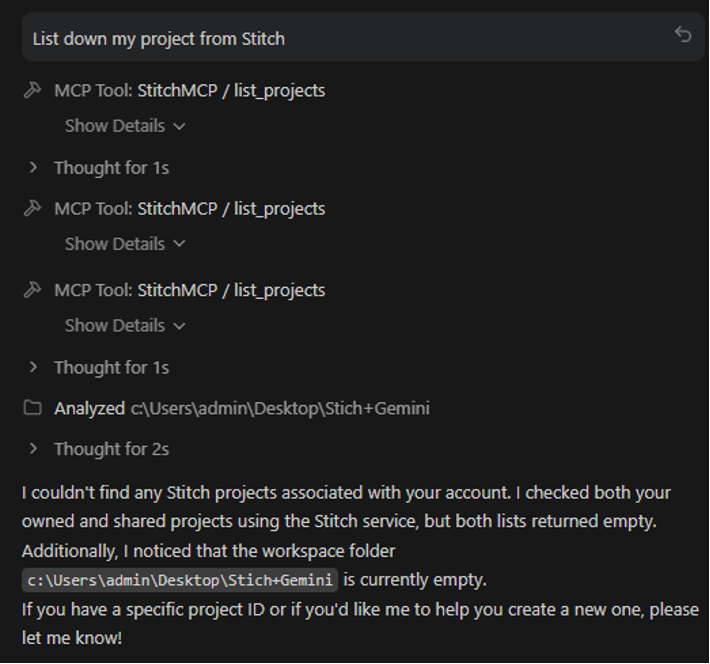Screen dimensions: 710x664
Task: Click the folder icon next to Analyzed
Action: (x=32, y=408)
